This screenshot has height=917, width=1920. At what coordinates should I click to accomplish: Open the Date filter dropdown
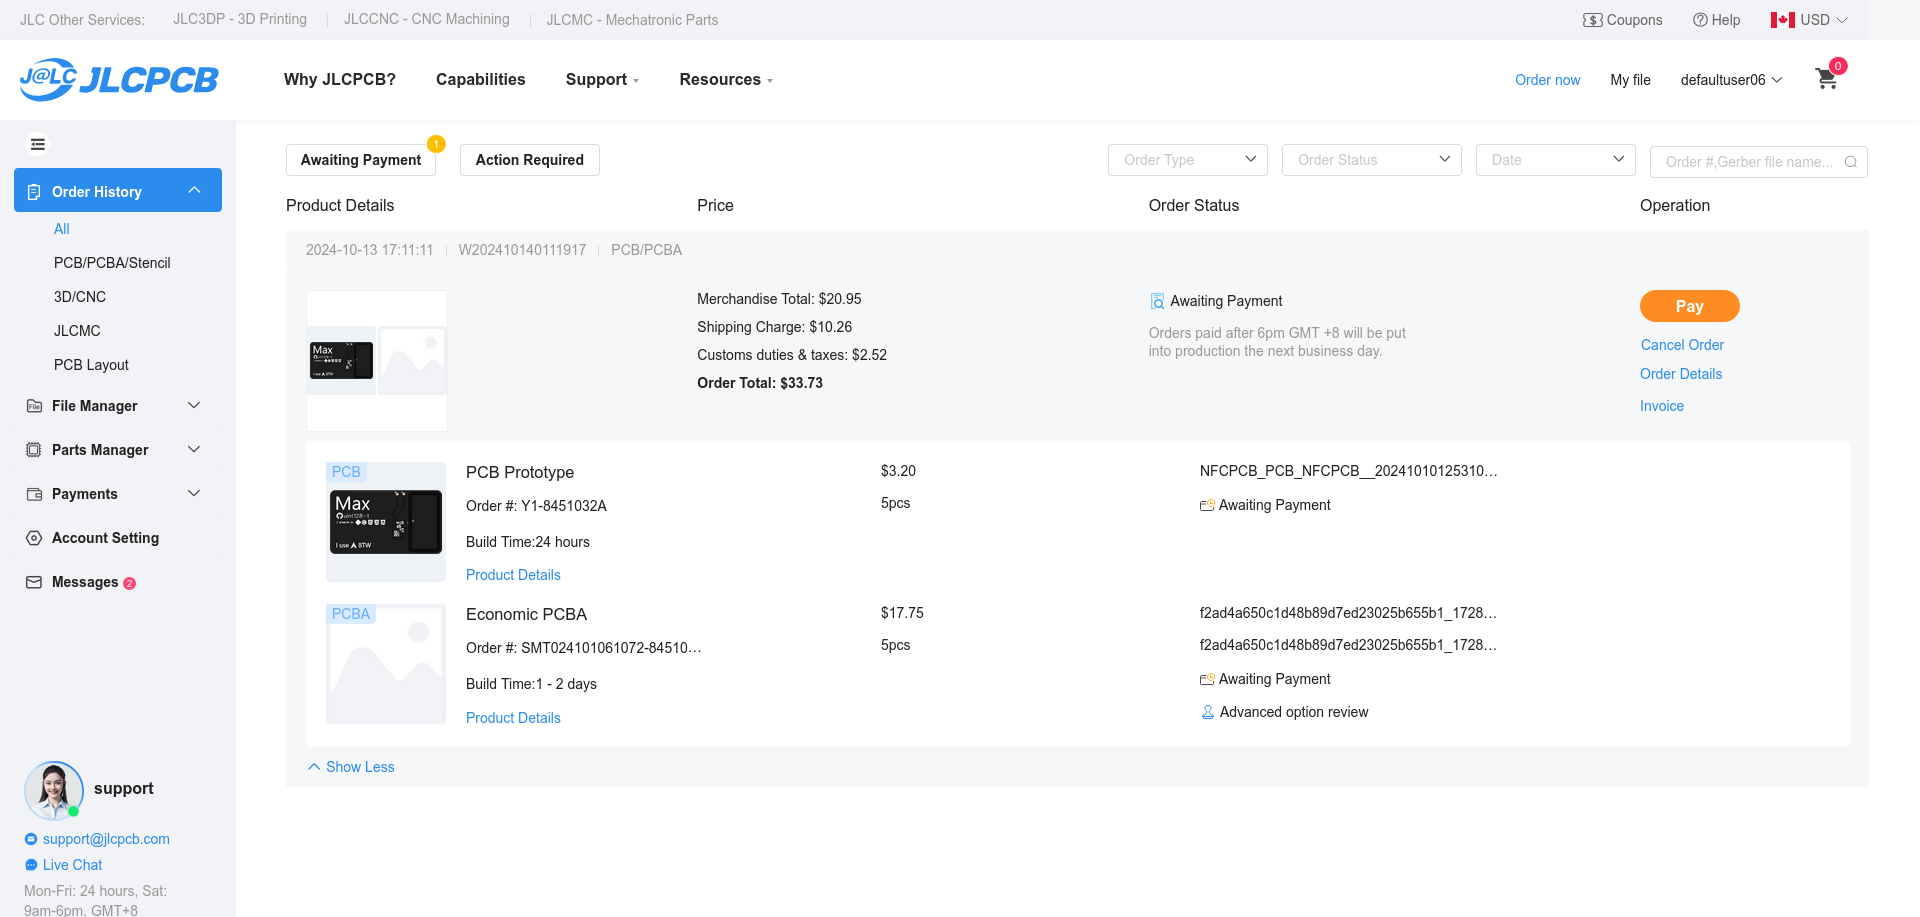[1556, 160]
